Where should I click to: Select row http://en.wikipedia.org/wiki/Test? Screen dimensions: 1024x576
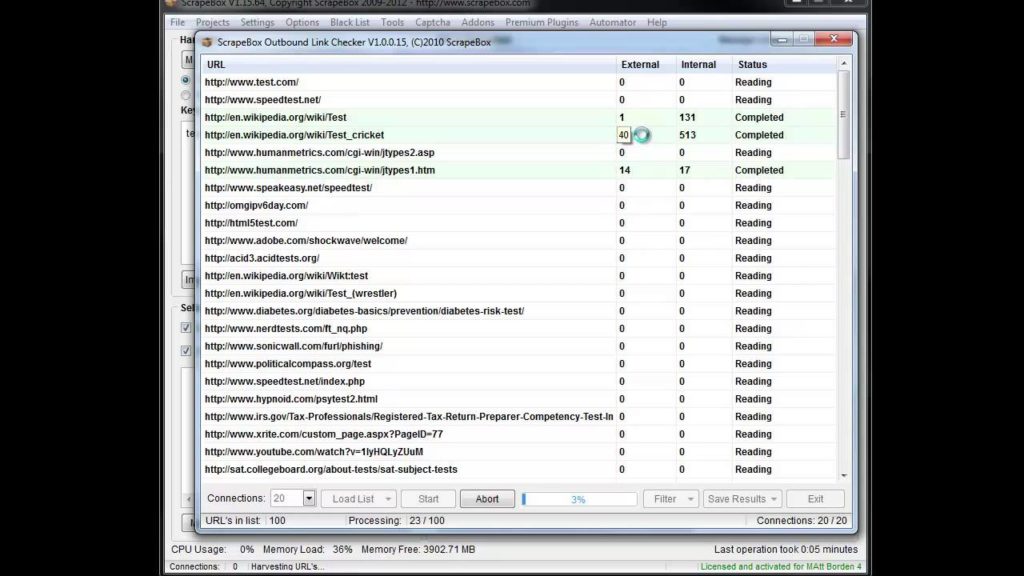coord(519,118)
